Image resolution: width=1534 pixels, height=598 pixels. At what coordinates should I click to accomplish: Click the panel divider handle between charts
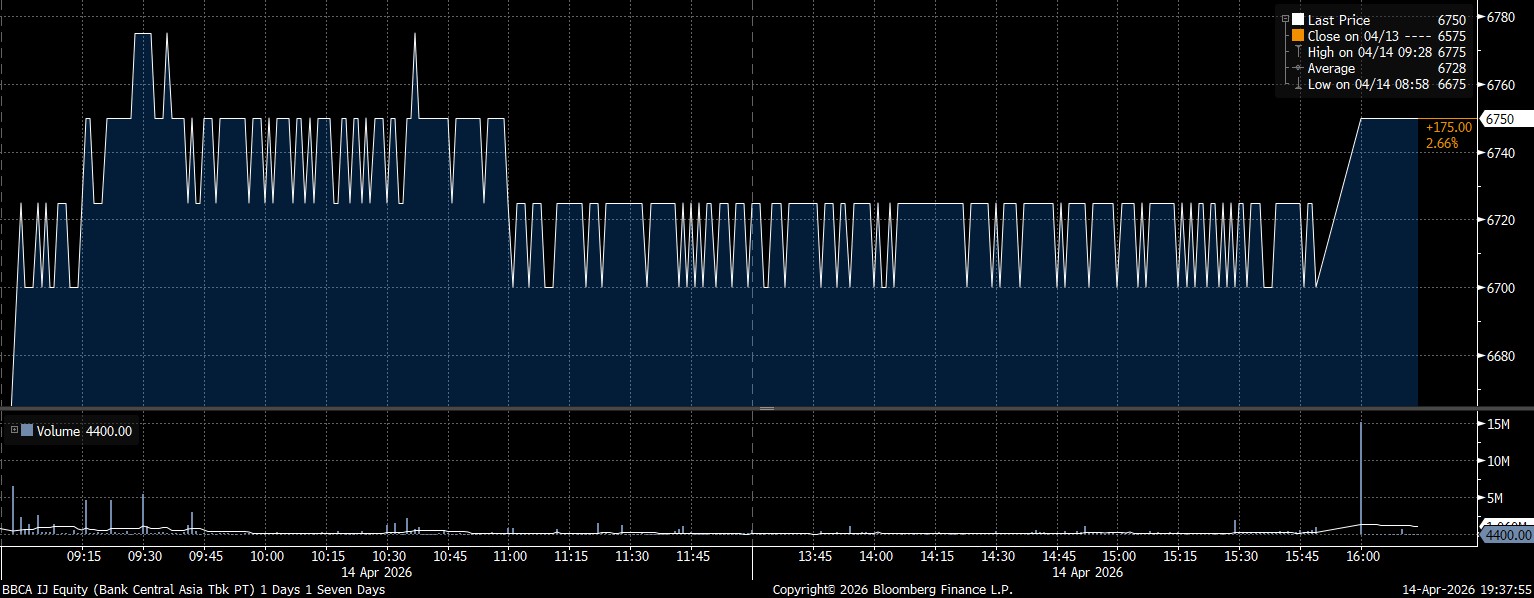(x=767, y=408)
